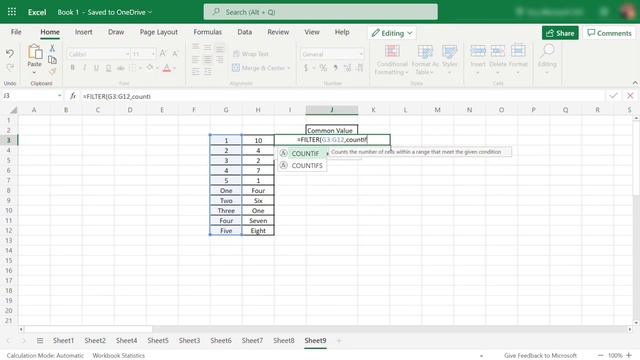This screenshot has height=360, width=640.
Task: Click Give Feedback to Microsoft link
Action: 540,356
